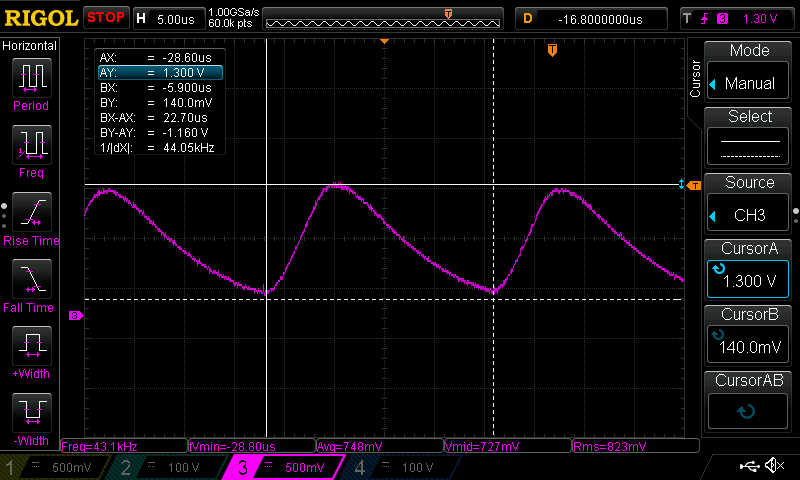Image resolution: width=800 pixels, height=480 pixels.
Task: Click the vertical Cursor menu tab label
Action: (x=695, y=79)
